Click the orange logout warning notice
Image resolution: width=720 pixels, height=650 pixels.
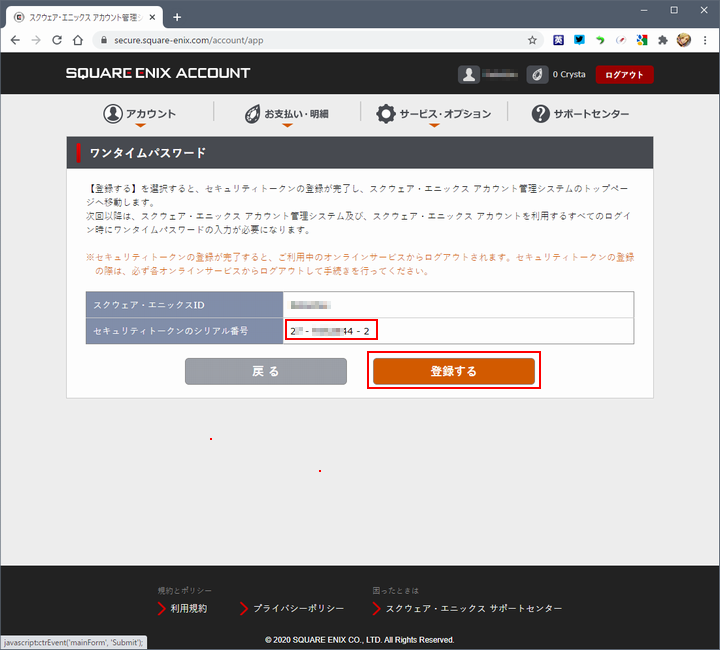pyautogui.click(x=360, y=264)
